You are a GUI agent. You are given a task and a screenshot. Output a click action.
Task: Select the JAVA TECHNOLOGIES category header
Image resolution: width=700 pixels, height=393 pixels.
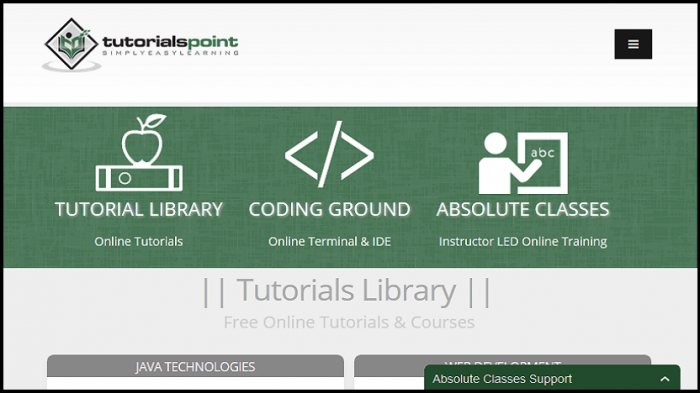click(196, 366)
